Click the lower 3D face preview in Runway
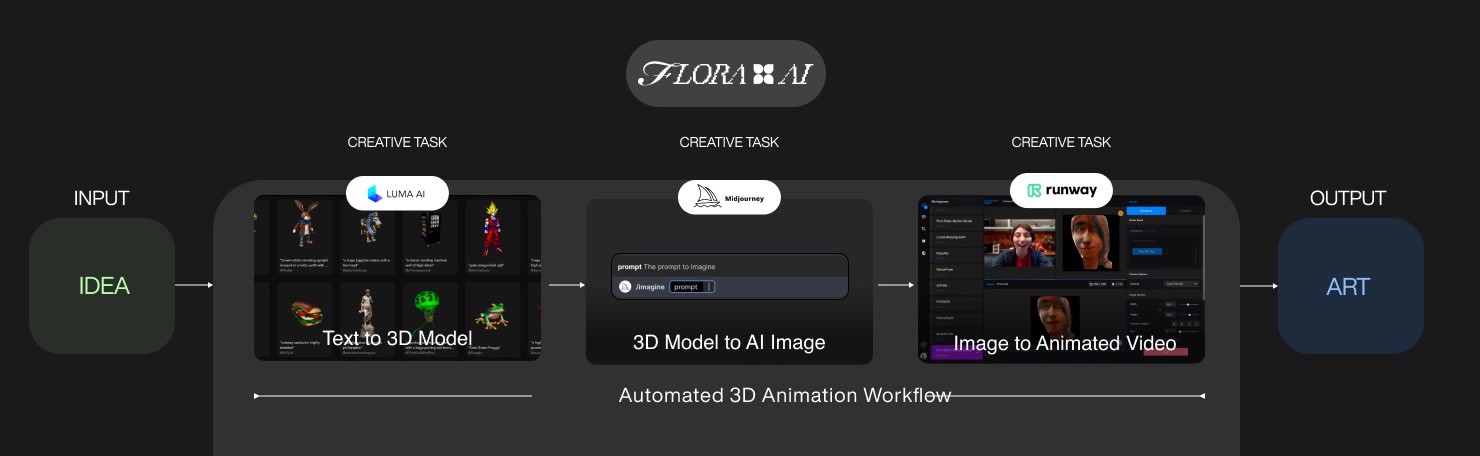This screenshot has width=1480, height=456. (1055, 318)
